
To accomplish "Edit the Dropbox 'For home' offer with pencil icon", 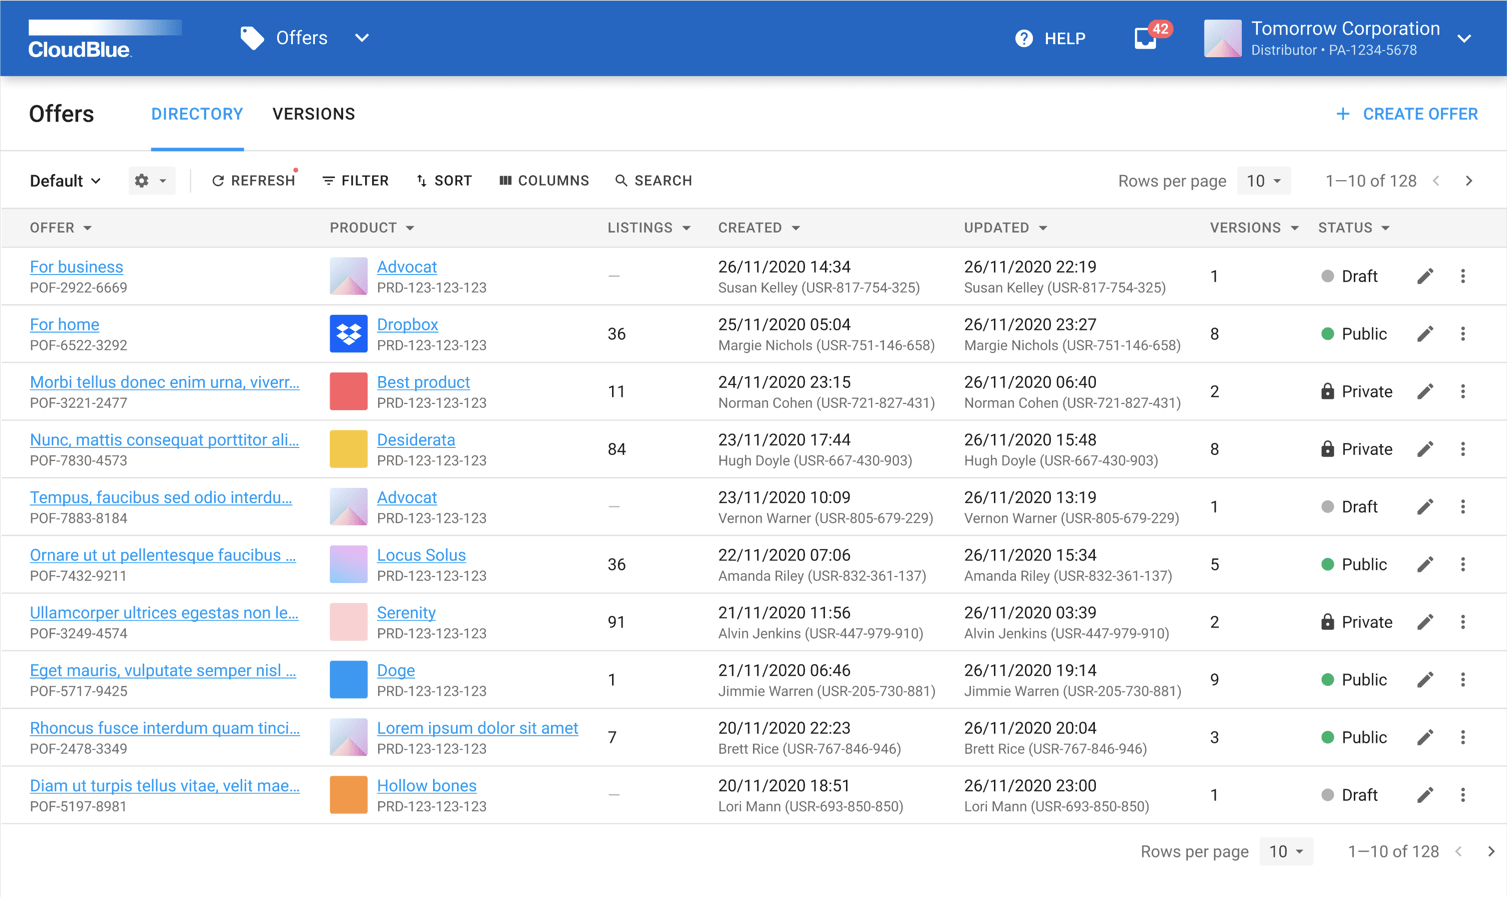I will coord(1424,333).
